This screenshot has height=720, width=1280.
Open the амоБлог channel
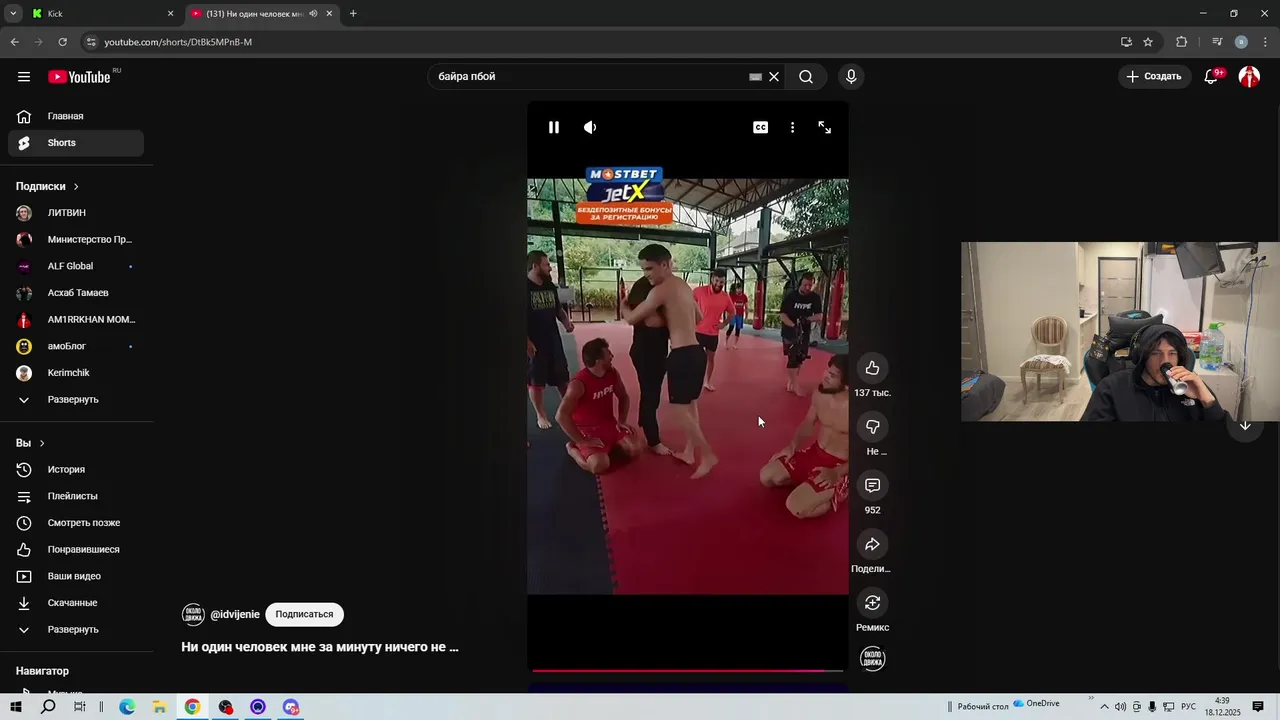click(76, 346)
